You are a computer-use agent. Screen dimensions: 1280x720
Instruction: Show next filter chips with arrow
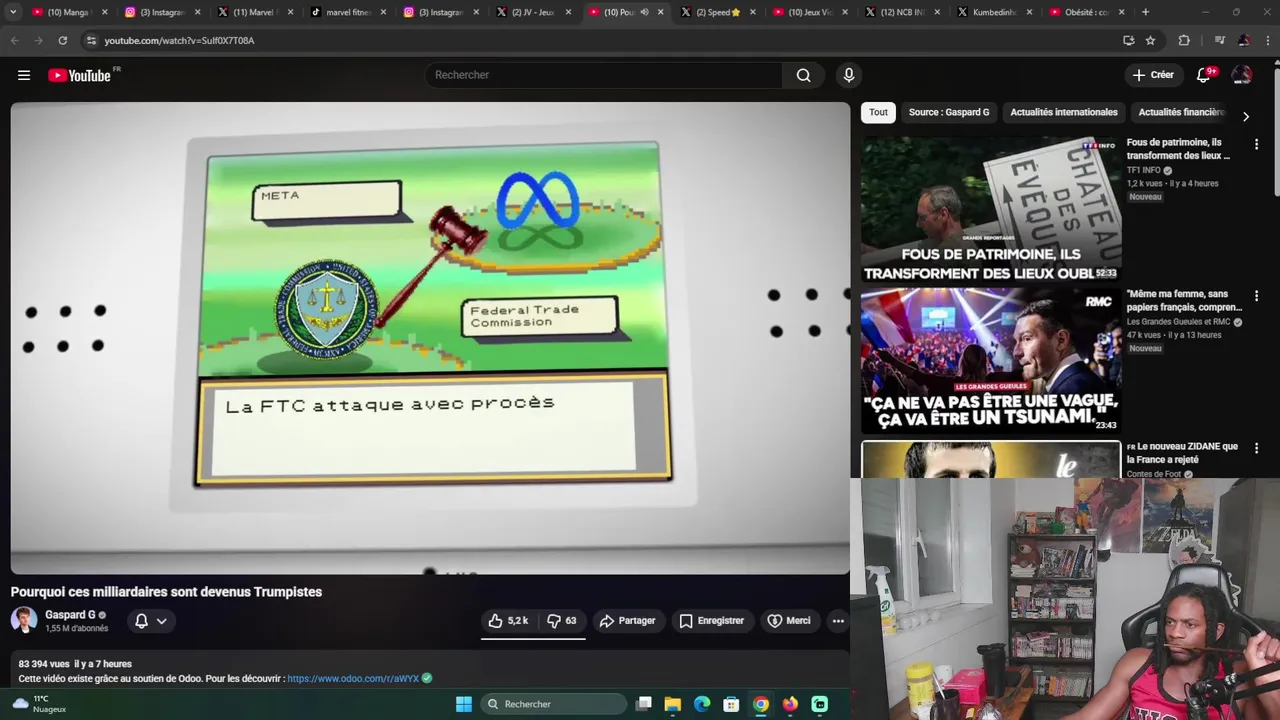click(x=1245, y=116)
